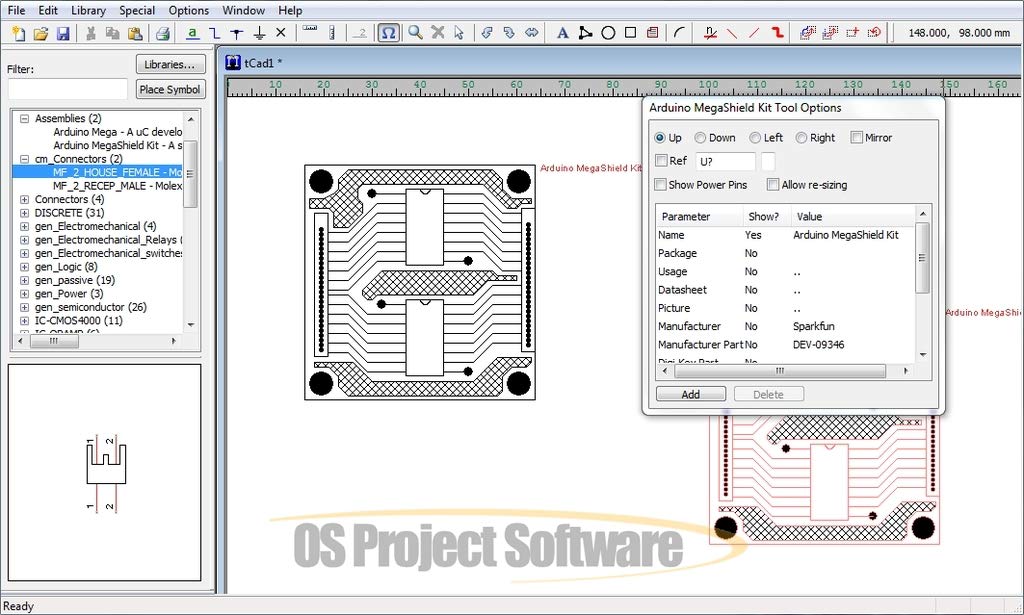Select the circle drawing tool

coord(607,33)
